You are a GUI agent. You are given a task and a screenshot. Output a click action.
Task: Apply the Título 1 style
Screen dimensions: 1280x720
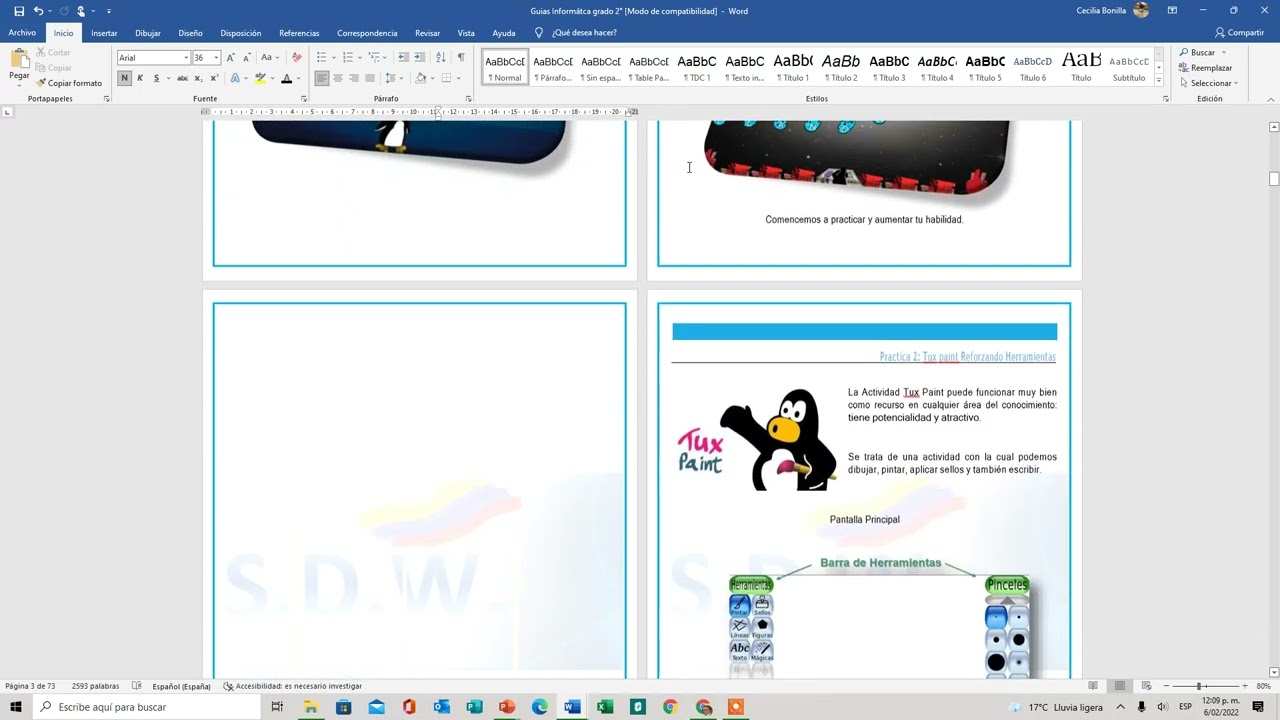coord(793,67)
